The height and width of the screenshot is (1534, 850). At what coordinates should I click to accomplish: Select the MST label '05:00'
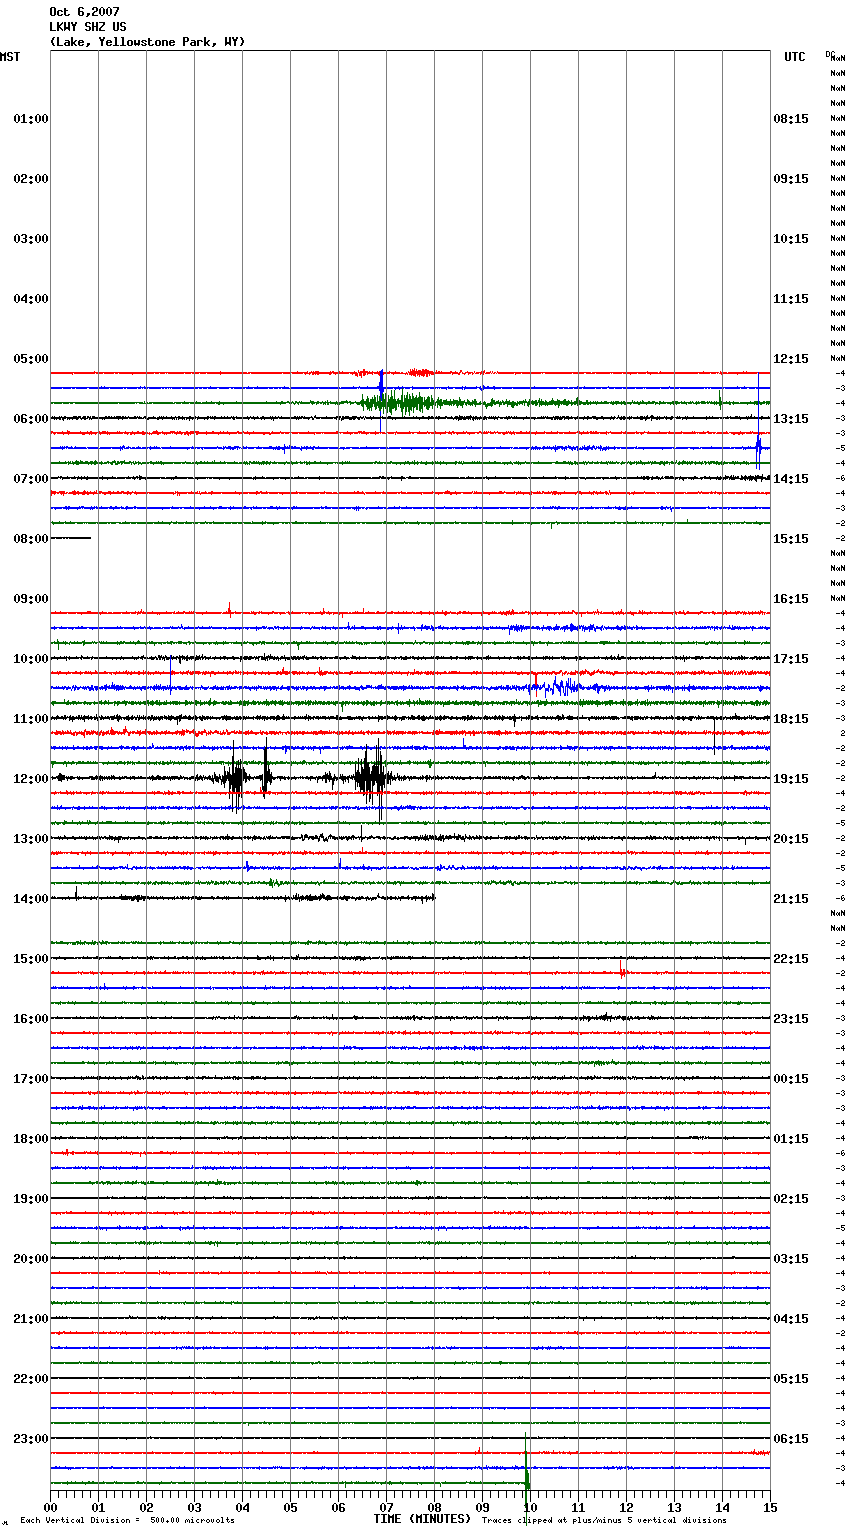coord(31,359)
